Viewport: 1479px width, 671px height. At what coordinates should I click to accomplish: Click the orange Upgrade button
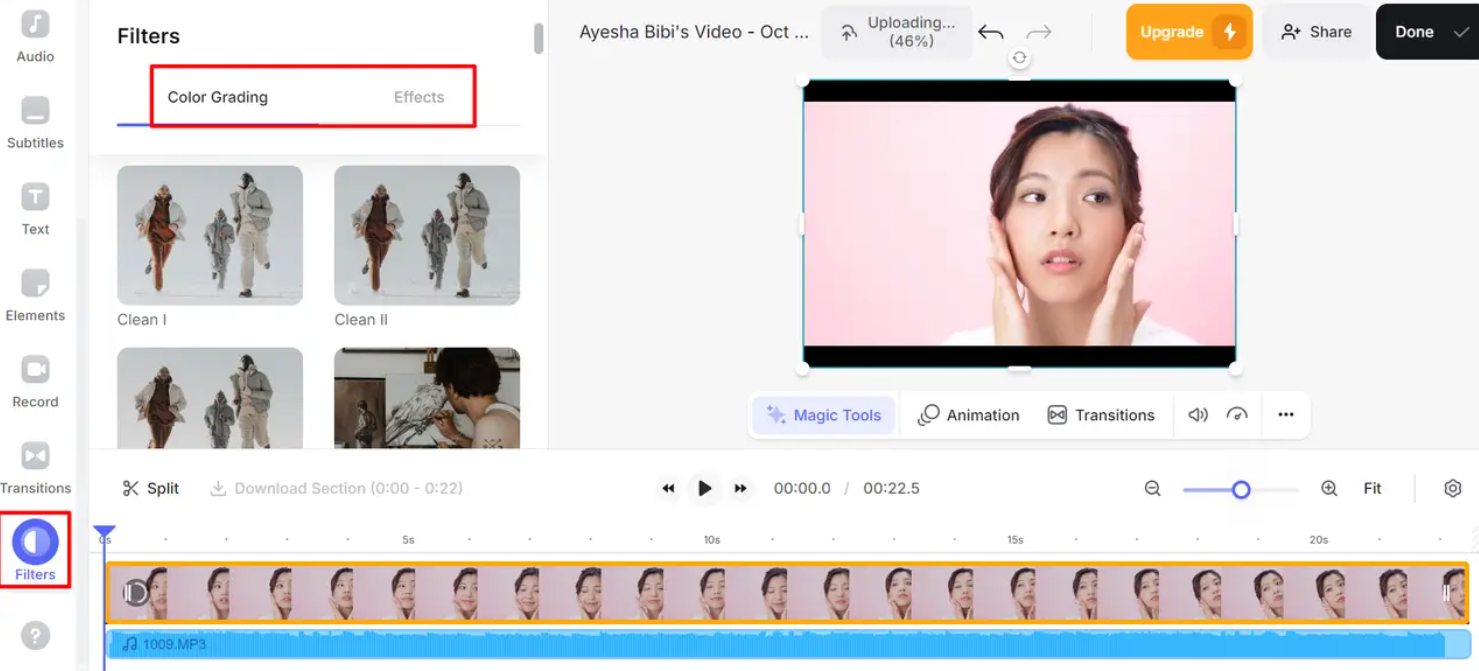click(x=1189, y=32)
